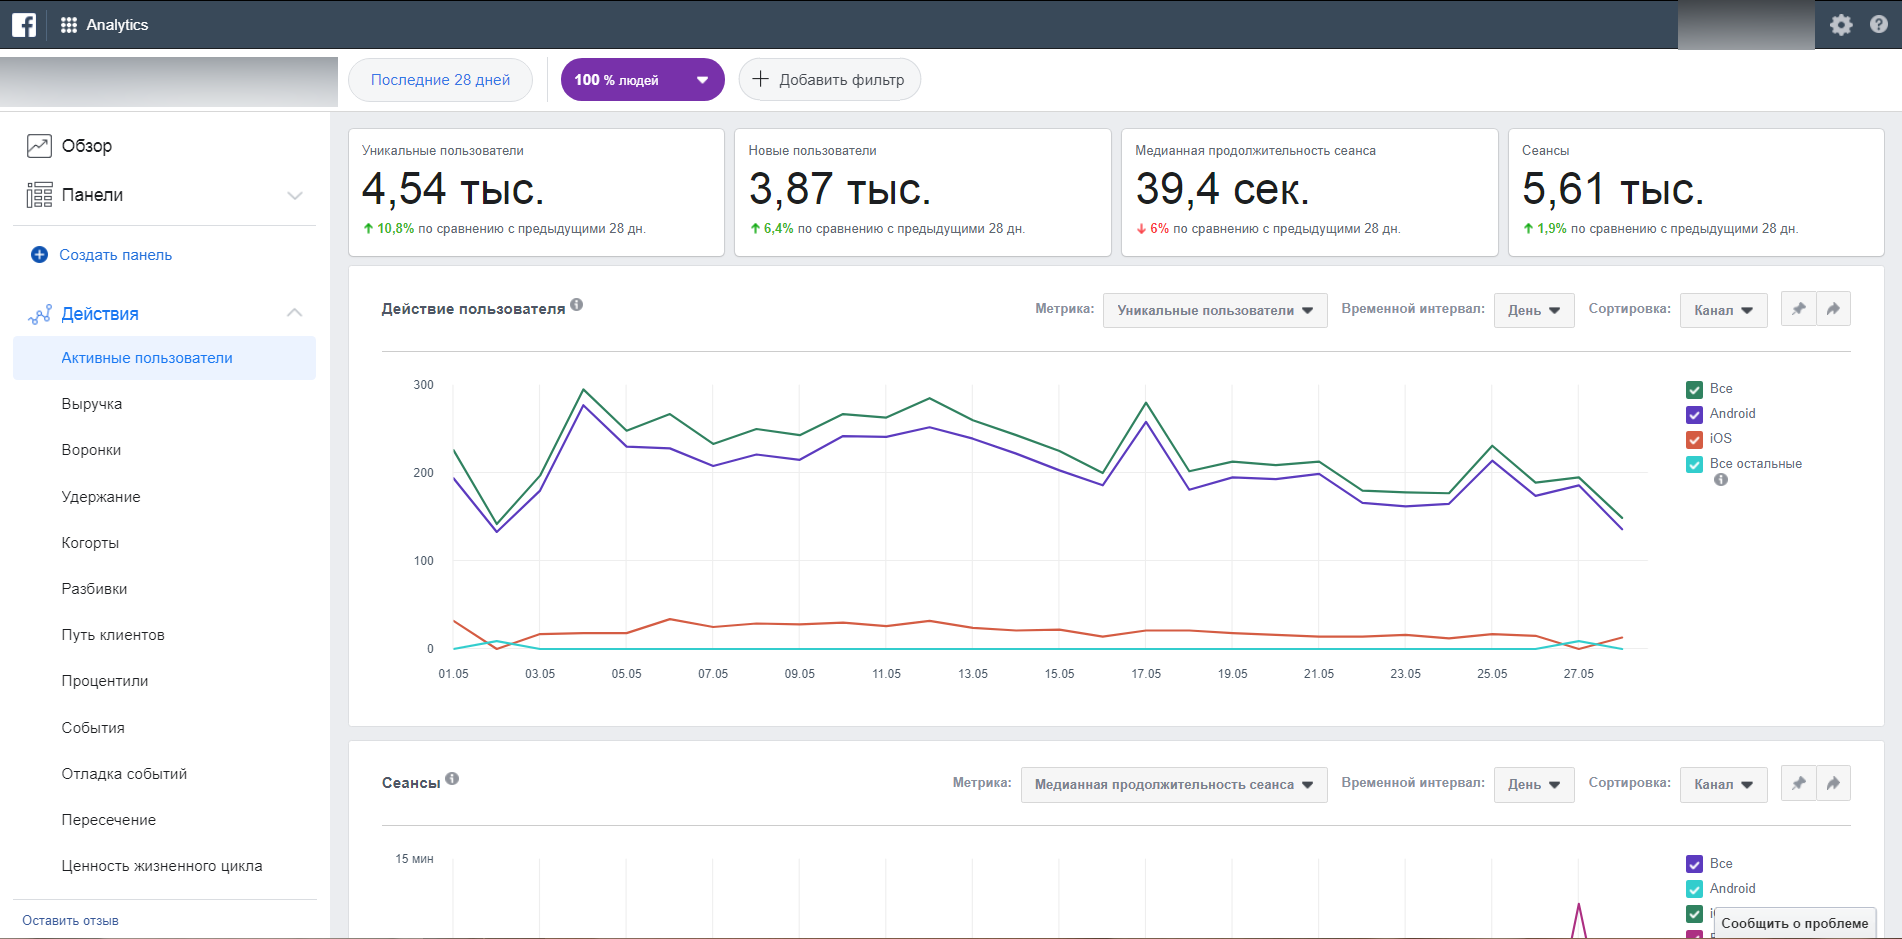Click the Последние 28 дней date button
The height and width of the screenshot is (939, 1902).
coord(440,80)
